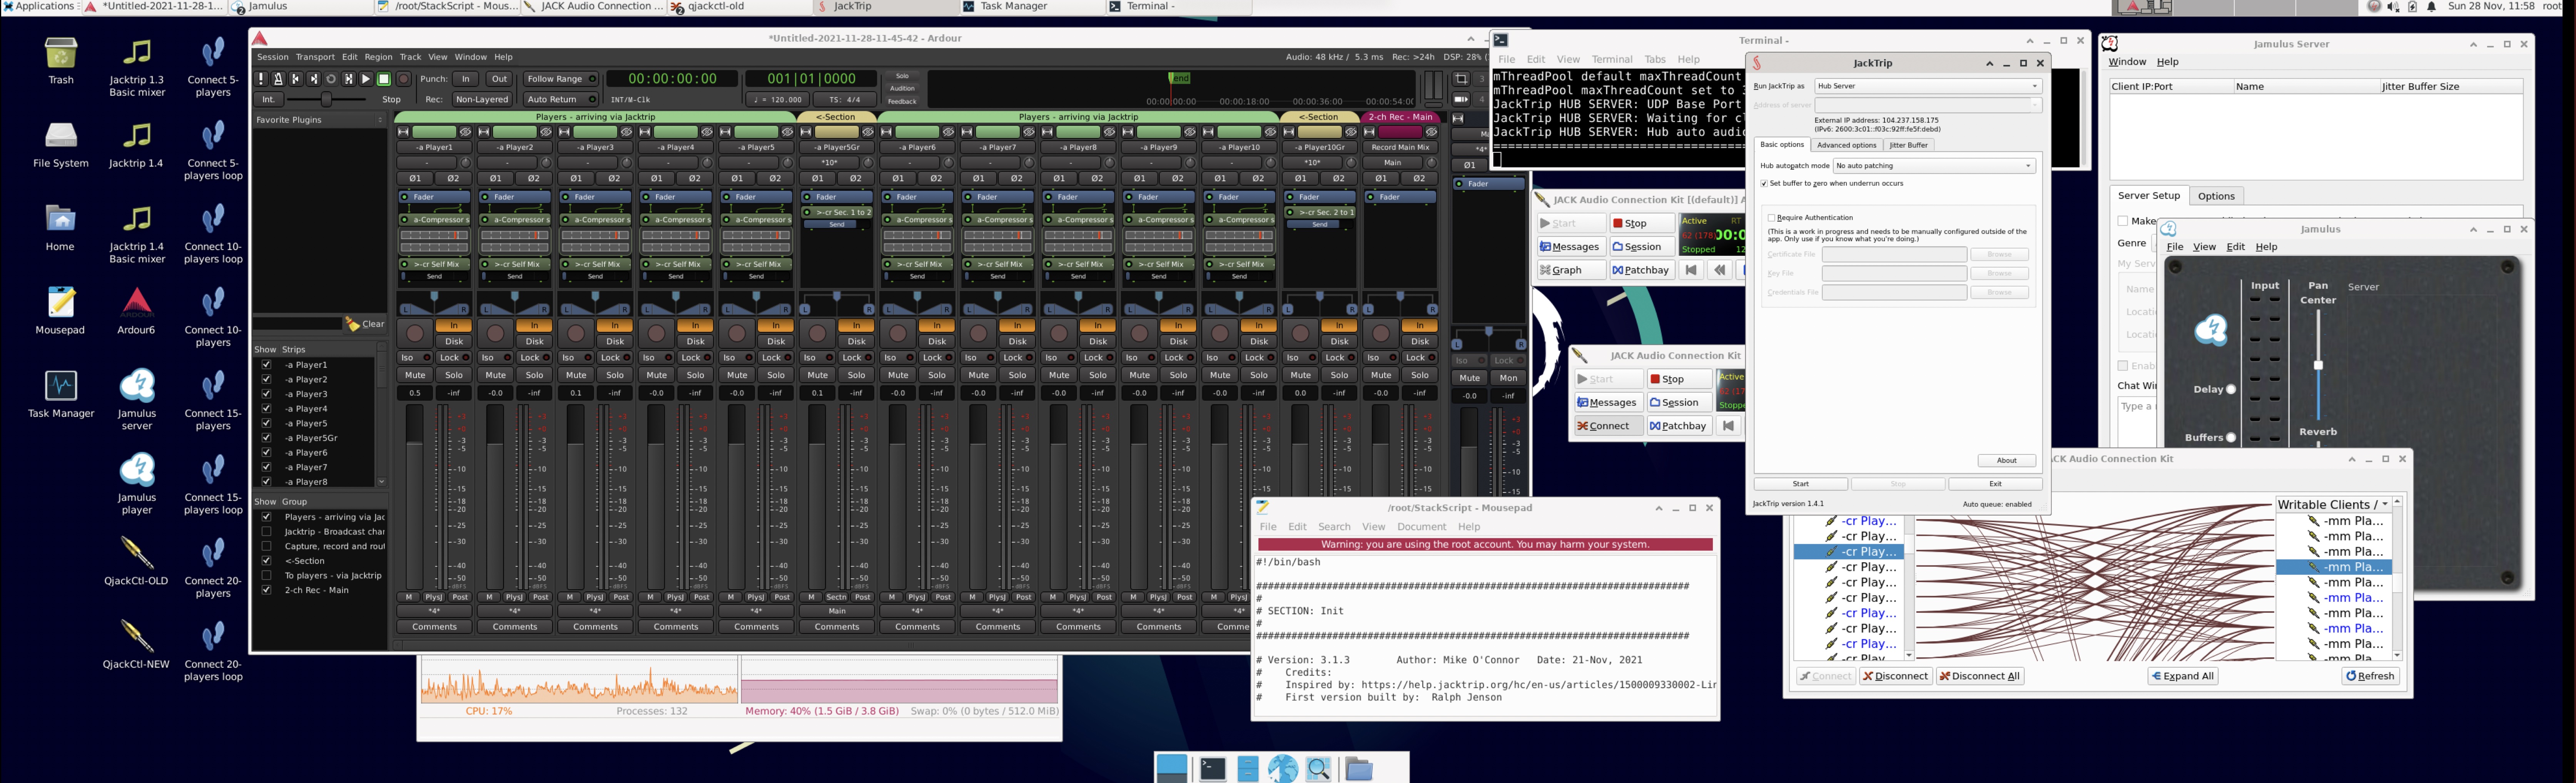Open Options tab in Jamulus Server

point(2216,196)
